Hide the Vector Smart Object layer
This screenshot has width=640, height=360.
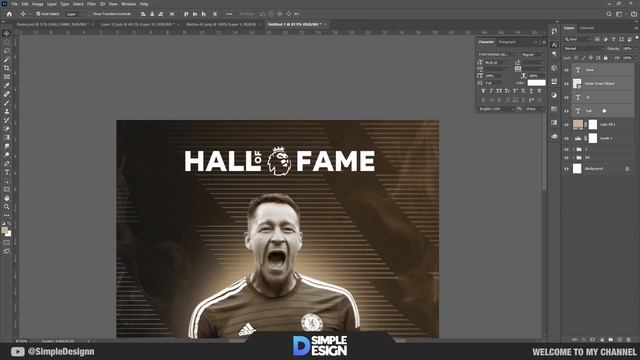(x=566, y=84)
